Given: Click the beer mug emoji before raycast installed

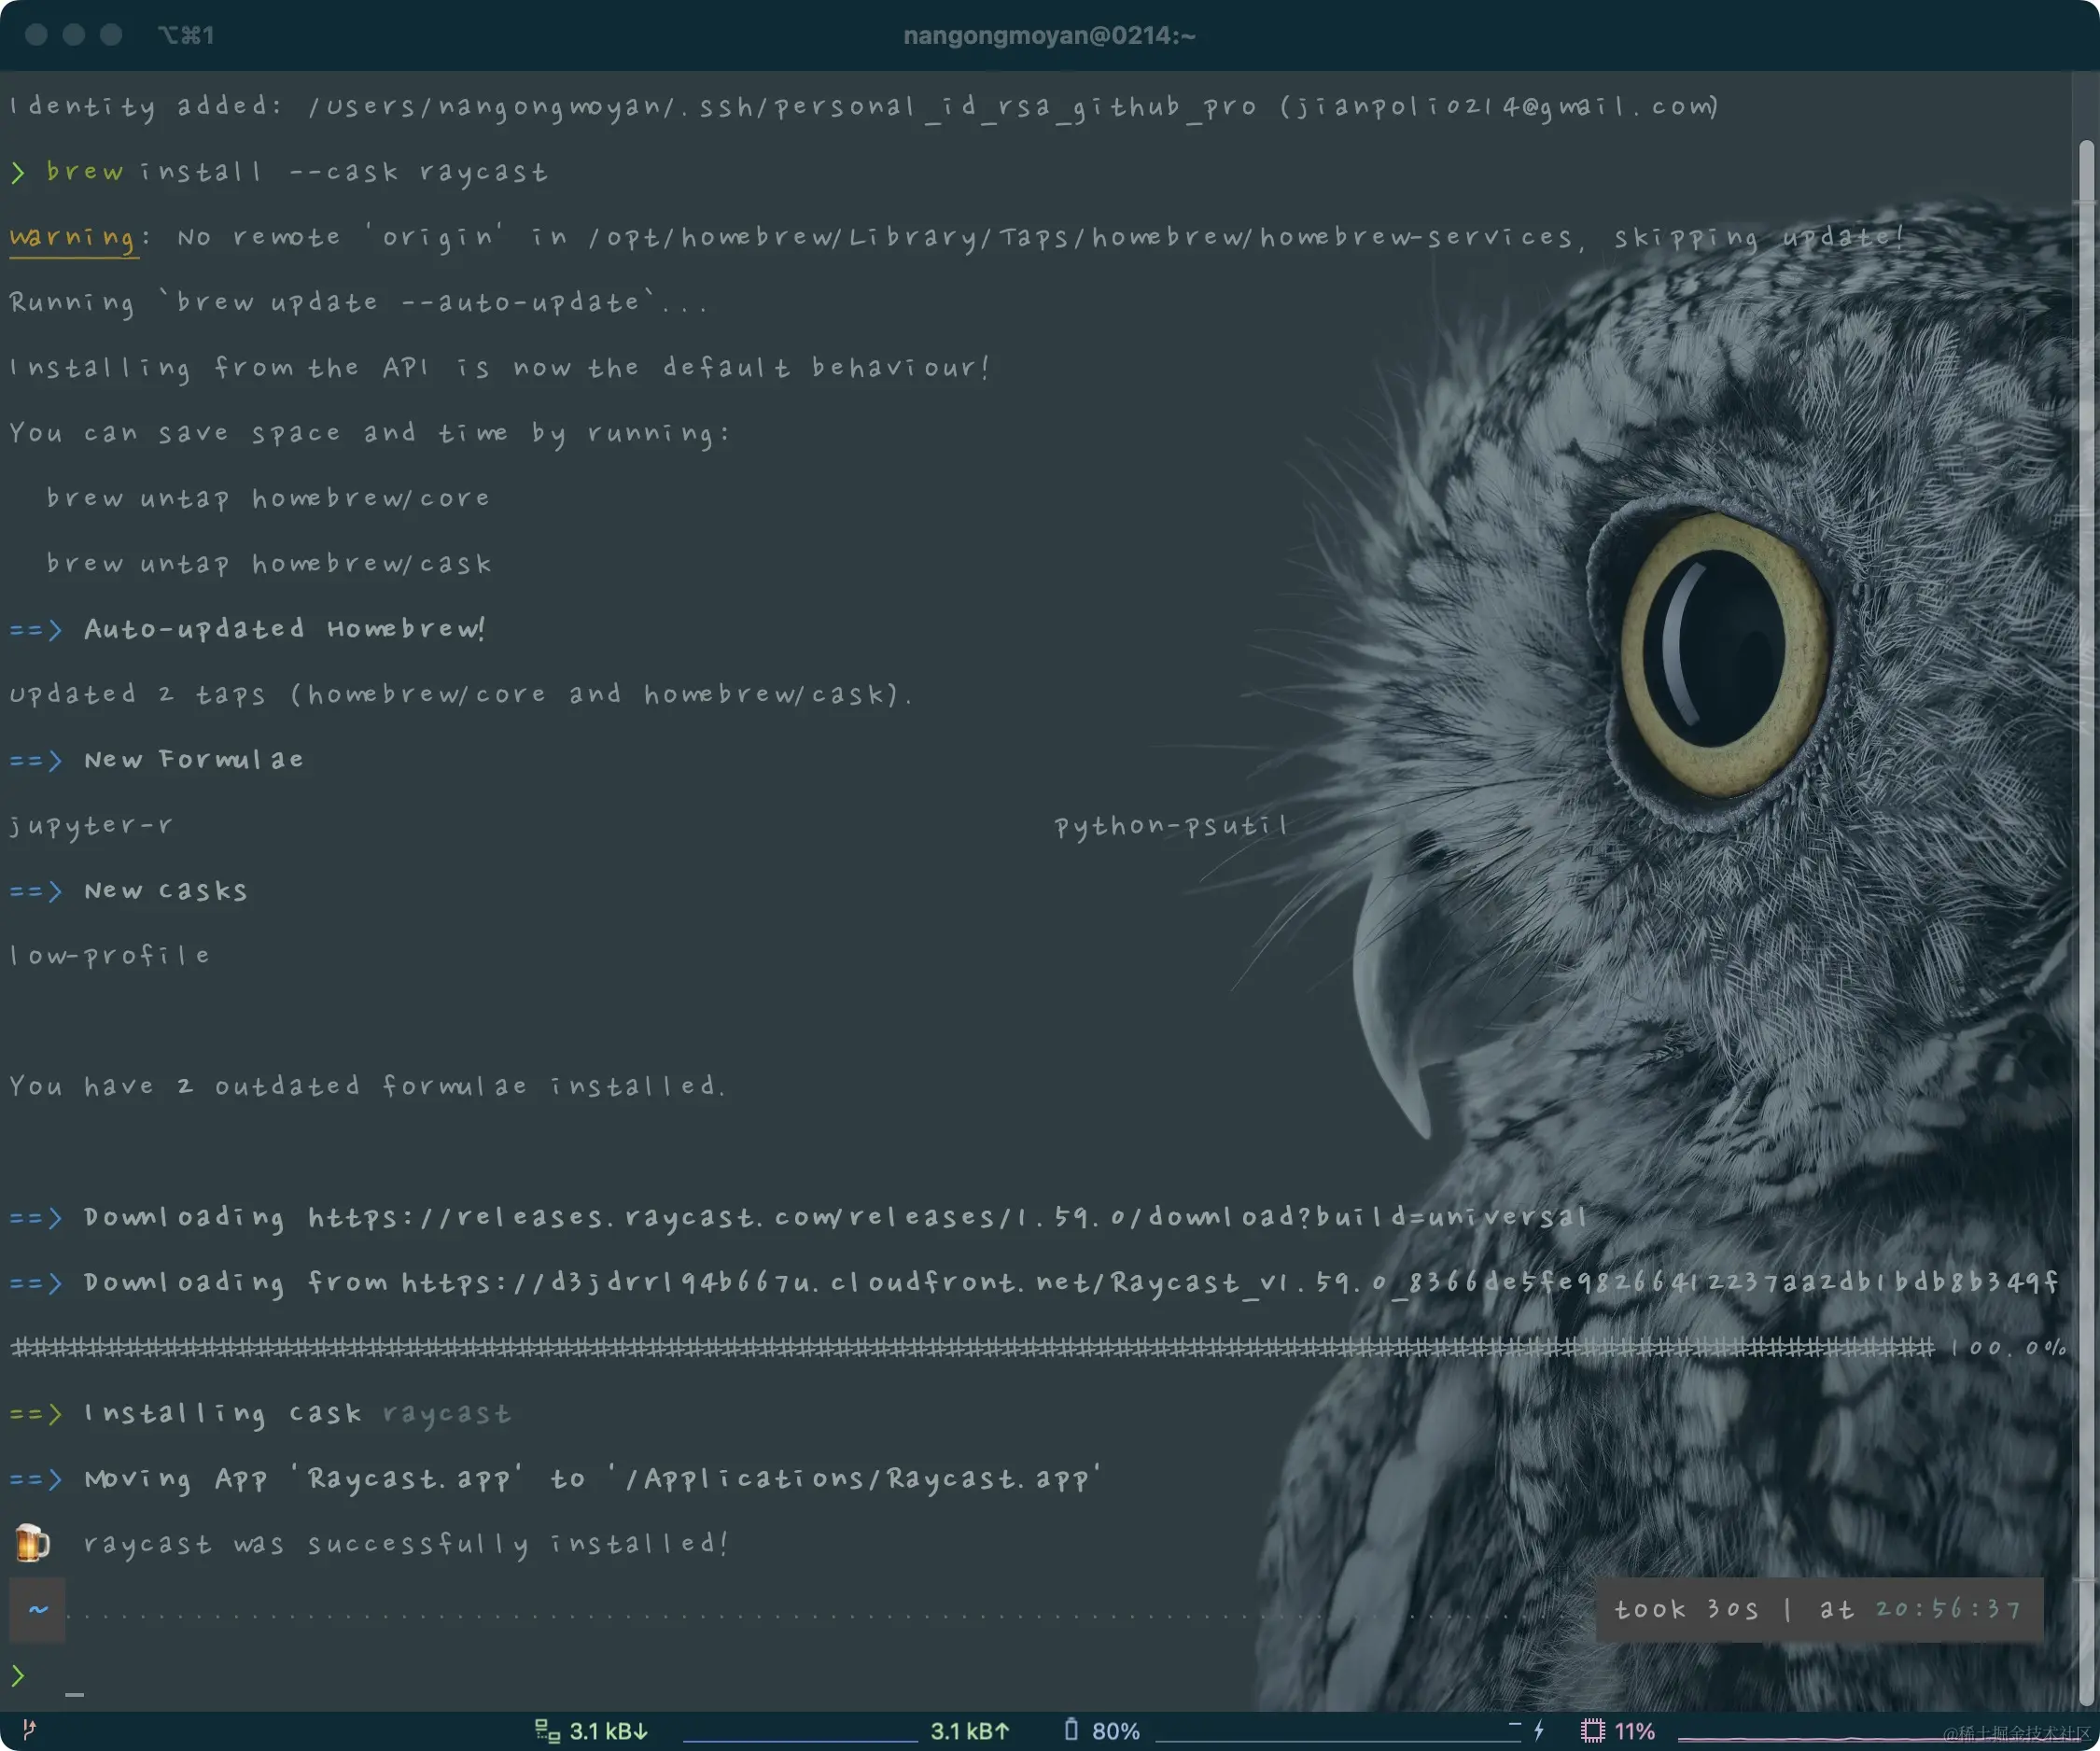Looking at the screenshot, I should pyautogui.click(x=32, y=1543).
